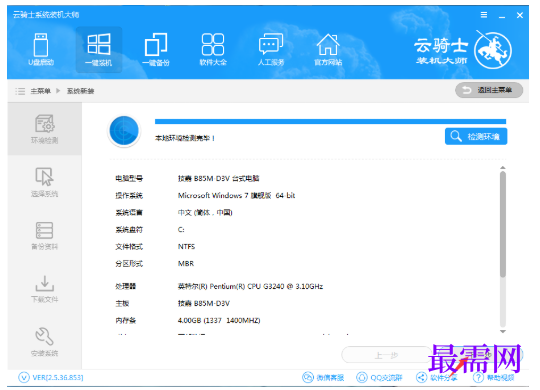Image resolution: width=540 pixels, height=390 pixels.
Task: Click the 检测环境 button
Action: [476, 136]
